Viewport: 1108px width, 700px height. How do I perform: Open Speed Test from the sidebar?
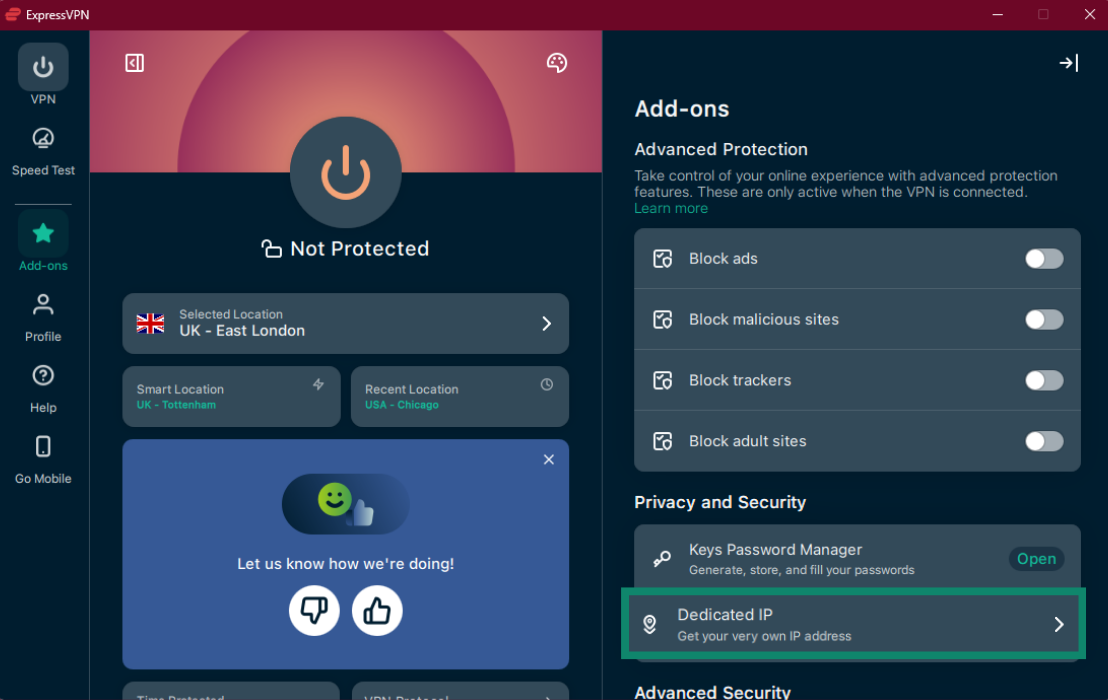43,151
